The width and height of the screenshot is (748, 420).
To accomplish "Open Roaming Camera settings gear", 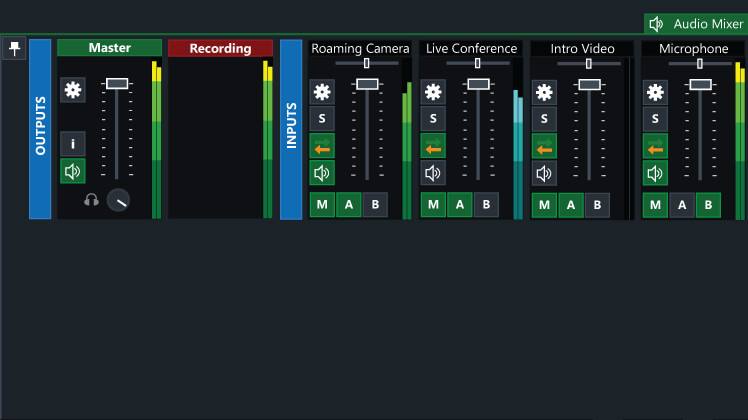I will pos(321,92).
